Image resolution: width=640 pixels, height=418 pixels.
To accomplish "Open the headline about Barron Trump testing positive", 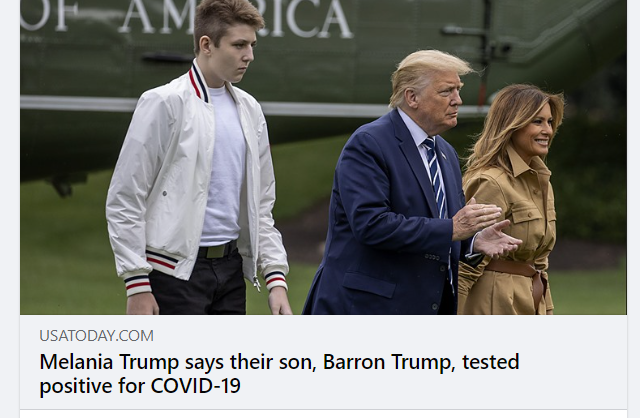I will [280, 374].
